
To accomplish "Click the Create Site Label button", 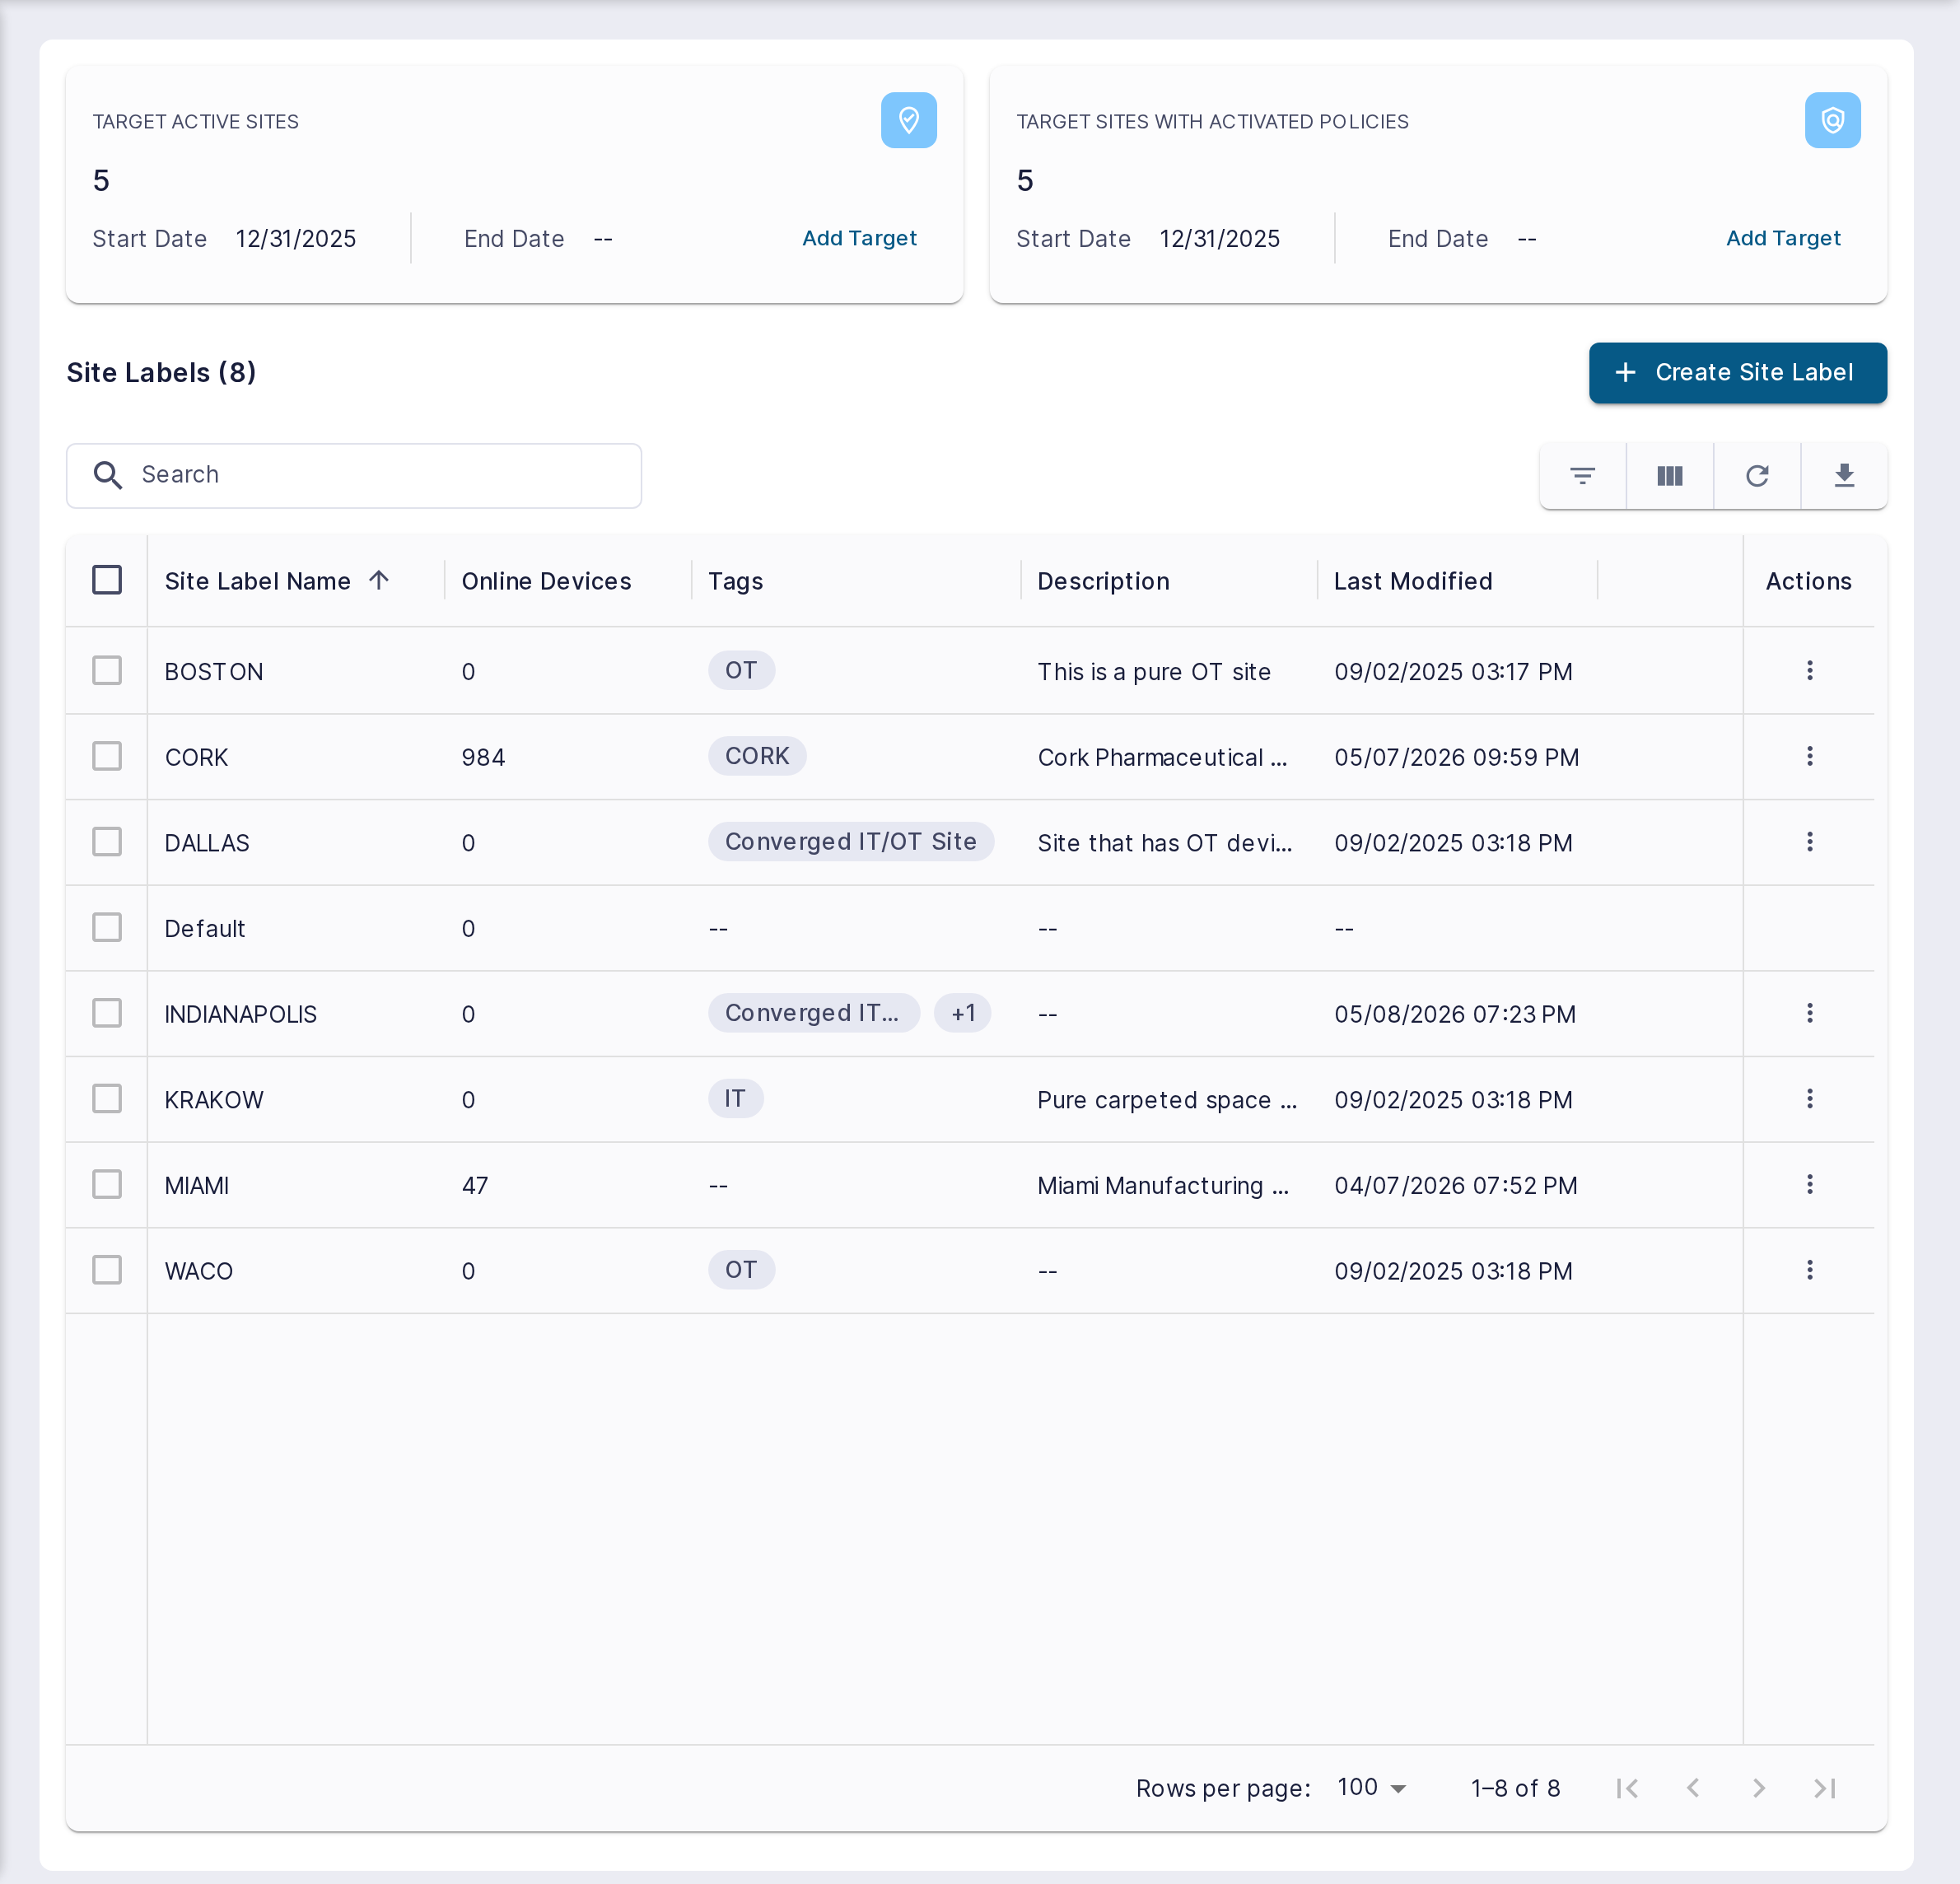I will [1737, 373].
